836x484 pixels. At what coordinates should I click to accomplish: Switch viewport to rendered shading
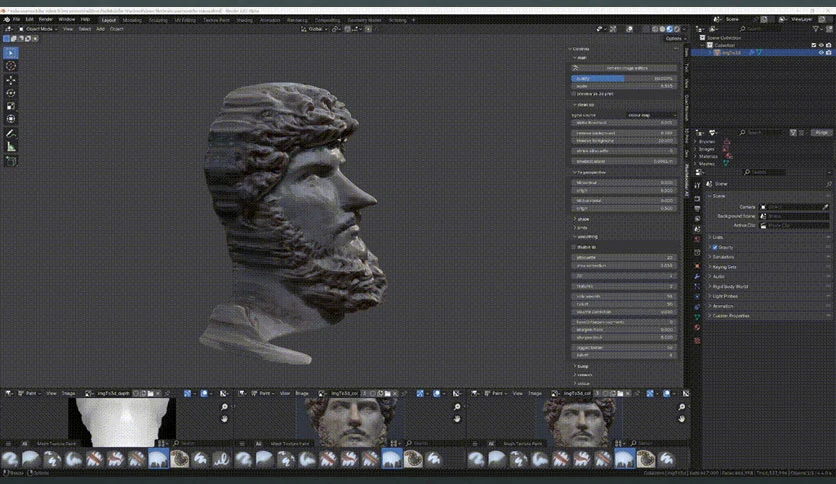click(x=677, y=29)
